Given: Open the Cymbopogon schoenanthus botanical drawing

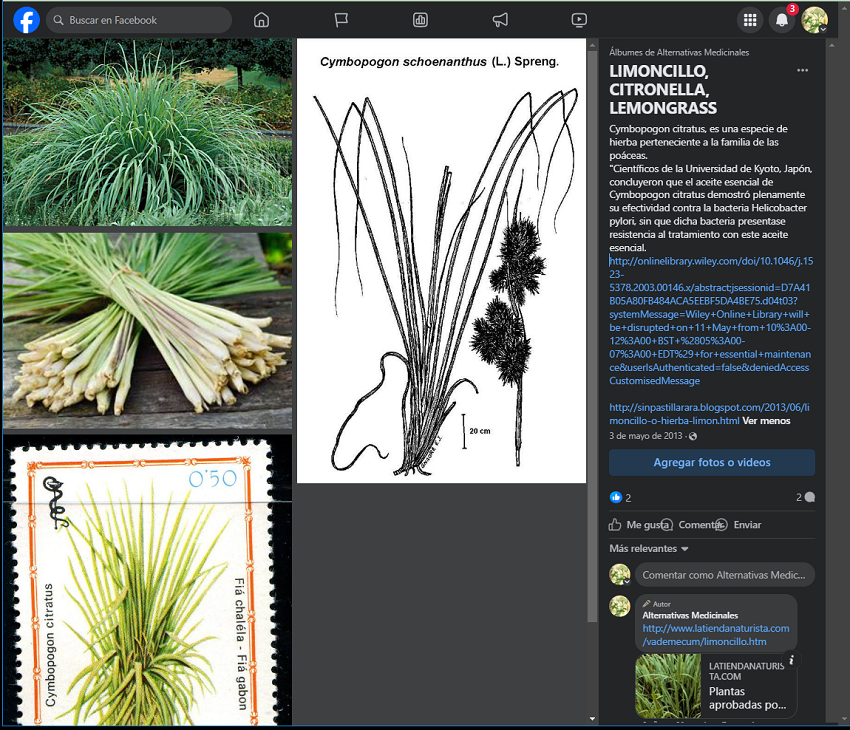Looking at the screenshot, I should click(x=440, y=262).
